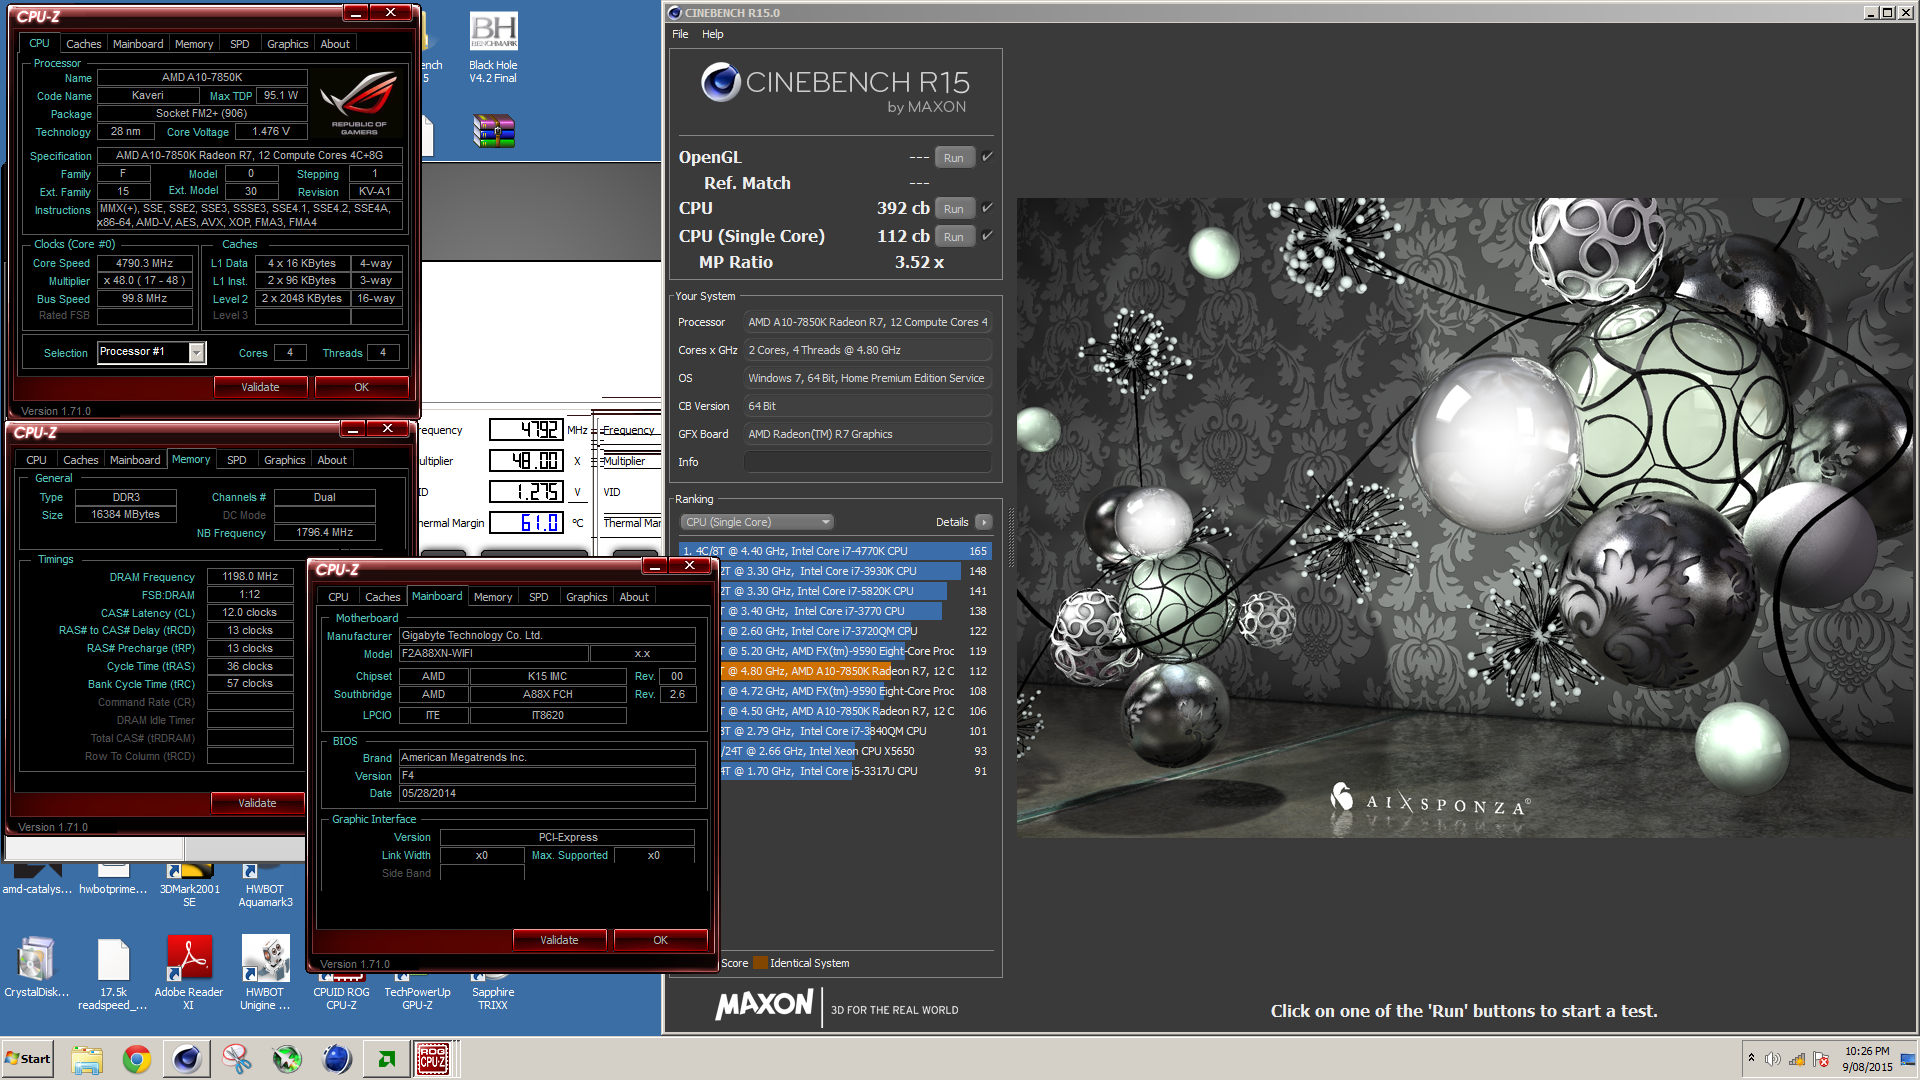The height and width of the screenshot is (1080, 1920).
Task: Open the CrystalDisk desktop shortcut
Action: (36, 967)
